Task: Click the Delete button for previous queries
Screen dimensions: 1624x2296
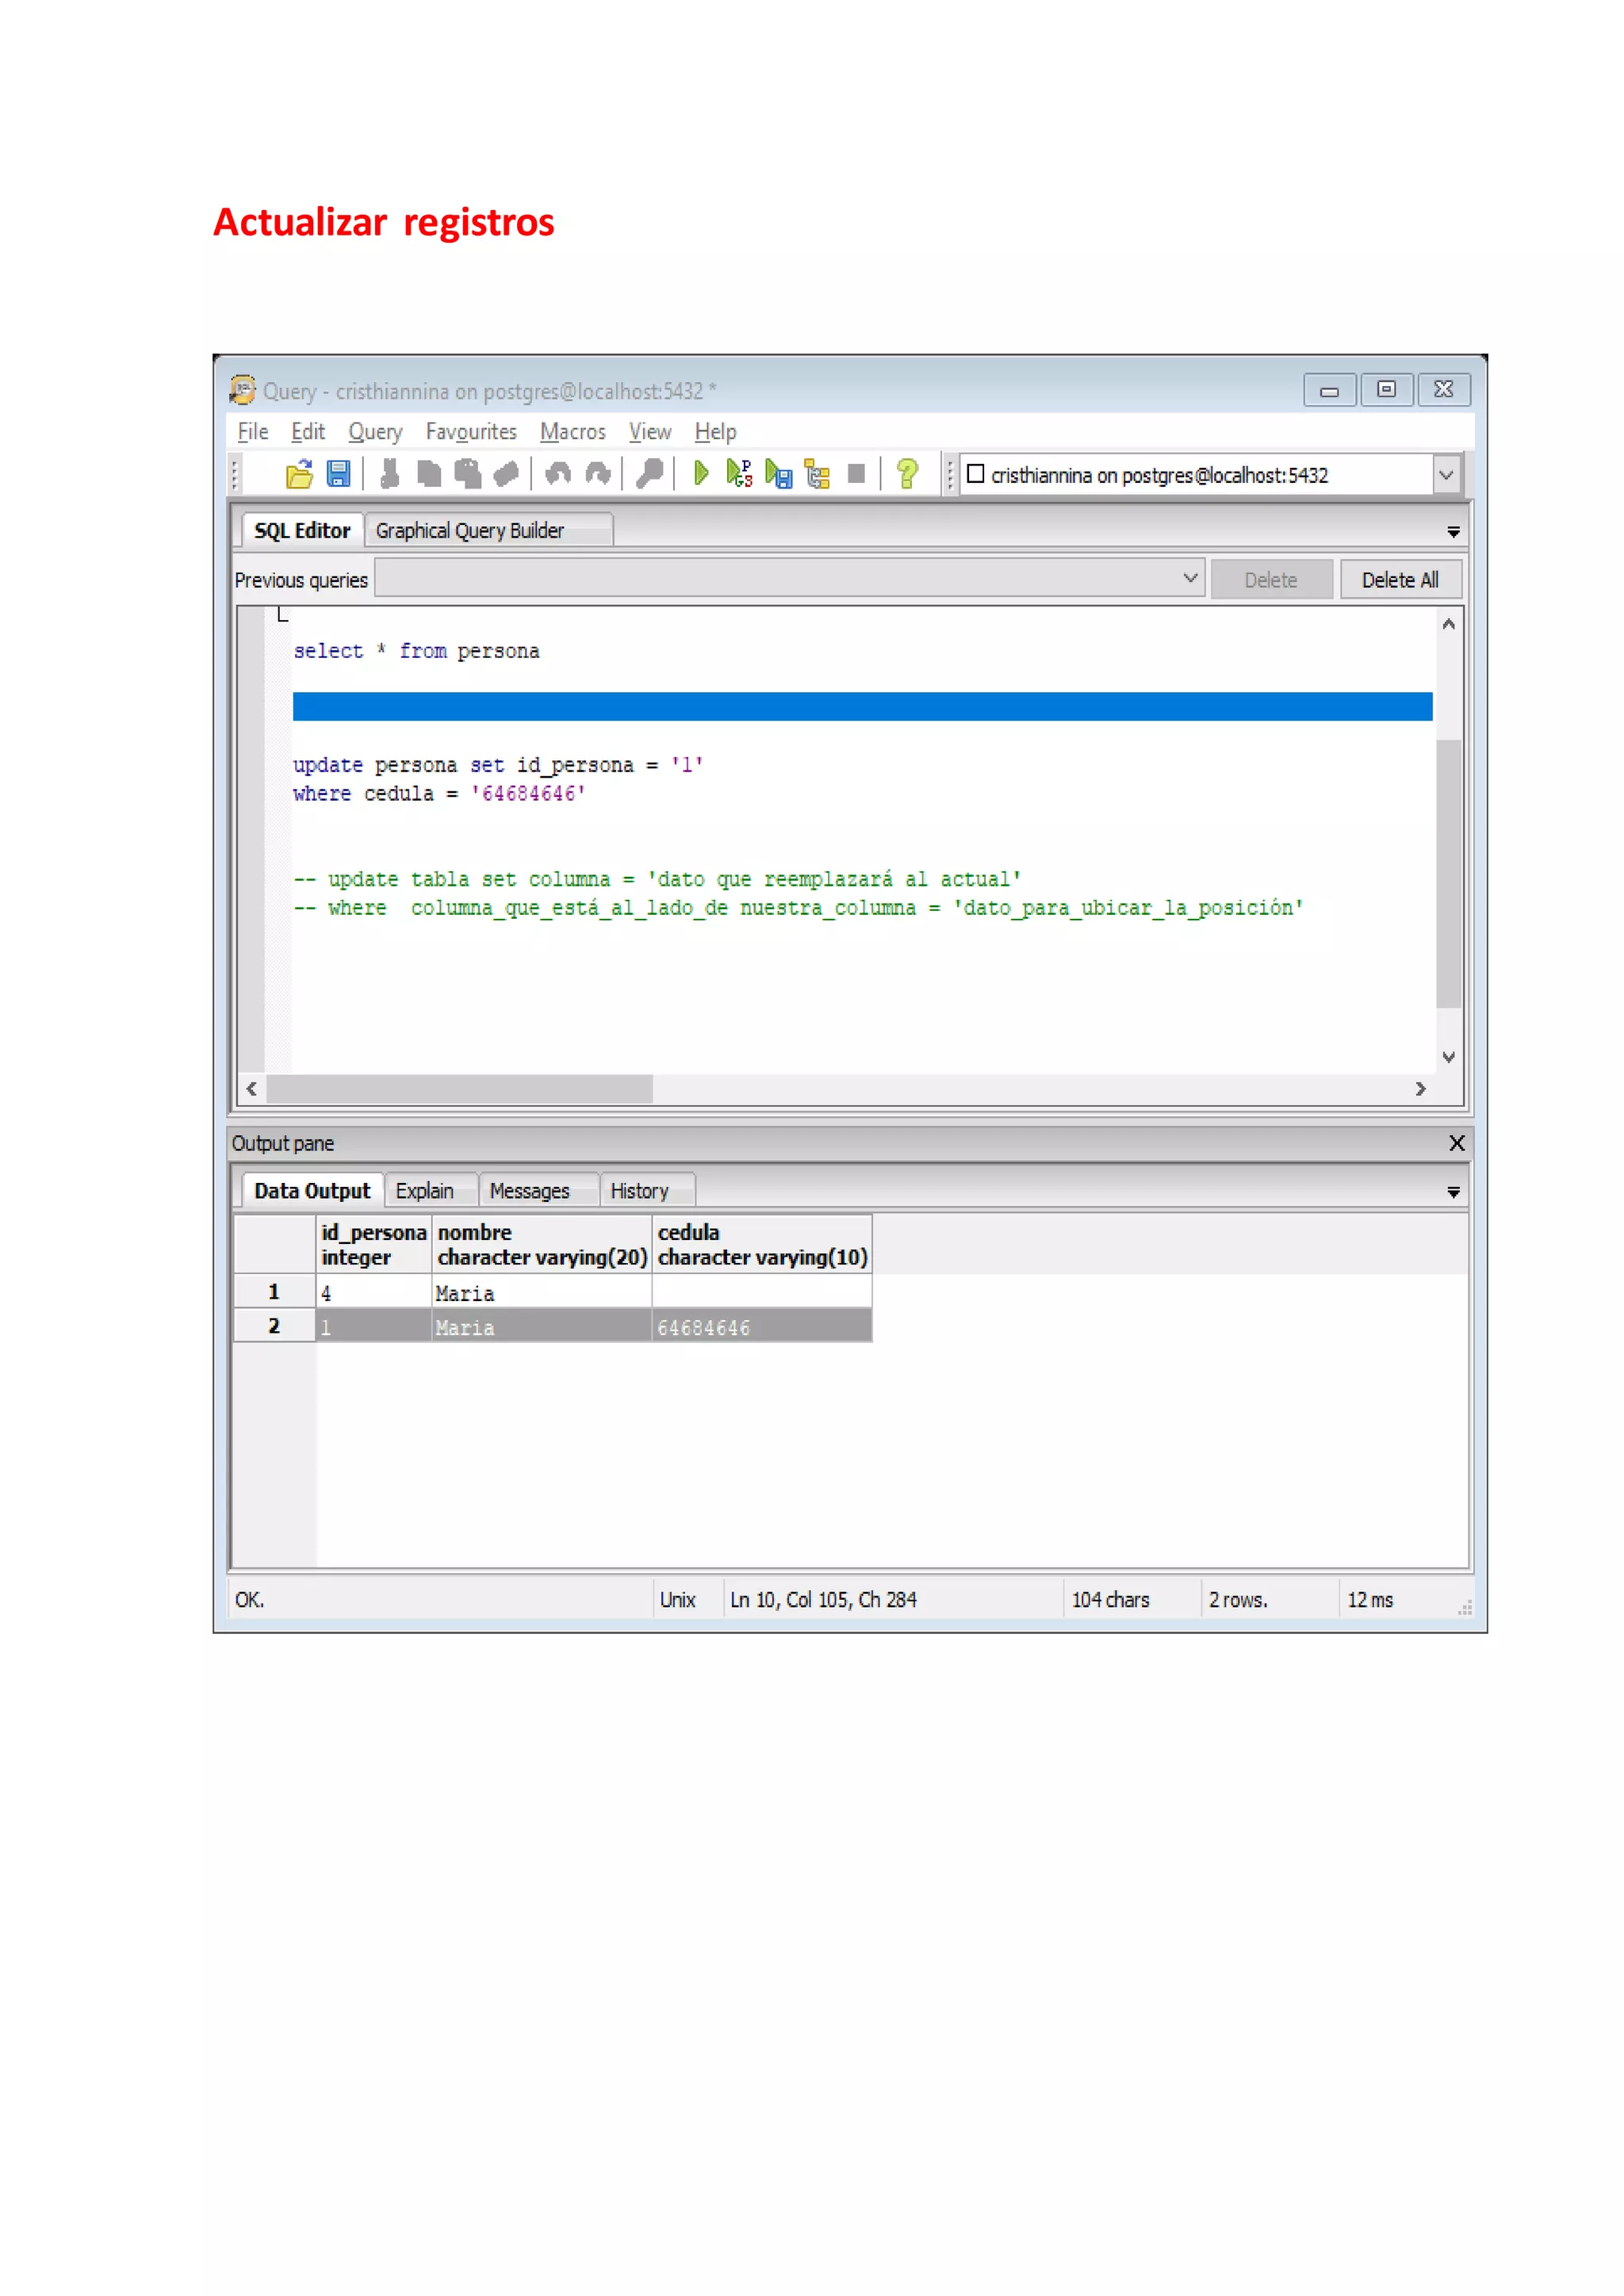Action: tap(1271, 580)
